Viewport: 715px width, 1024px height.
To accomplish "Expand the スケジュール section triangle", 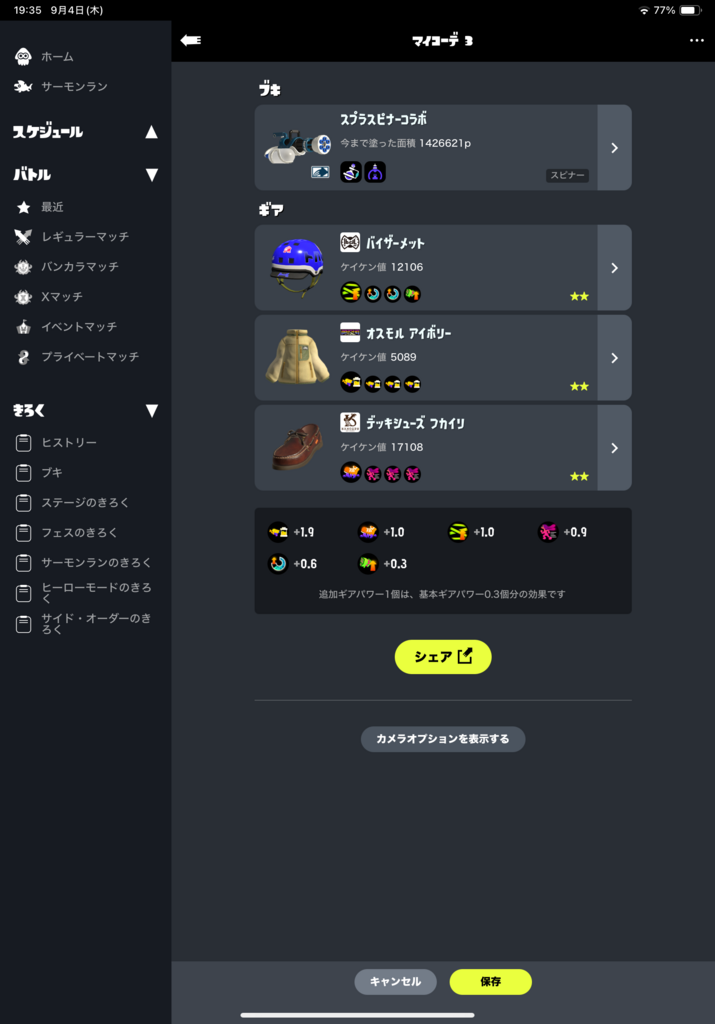I will point(151,132).
